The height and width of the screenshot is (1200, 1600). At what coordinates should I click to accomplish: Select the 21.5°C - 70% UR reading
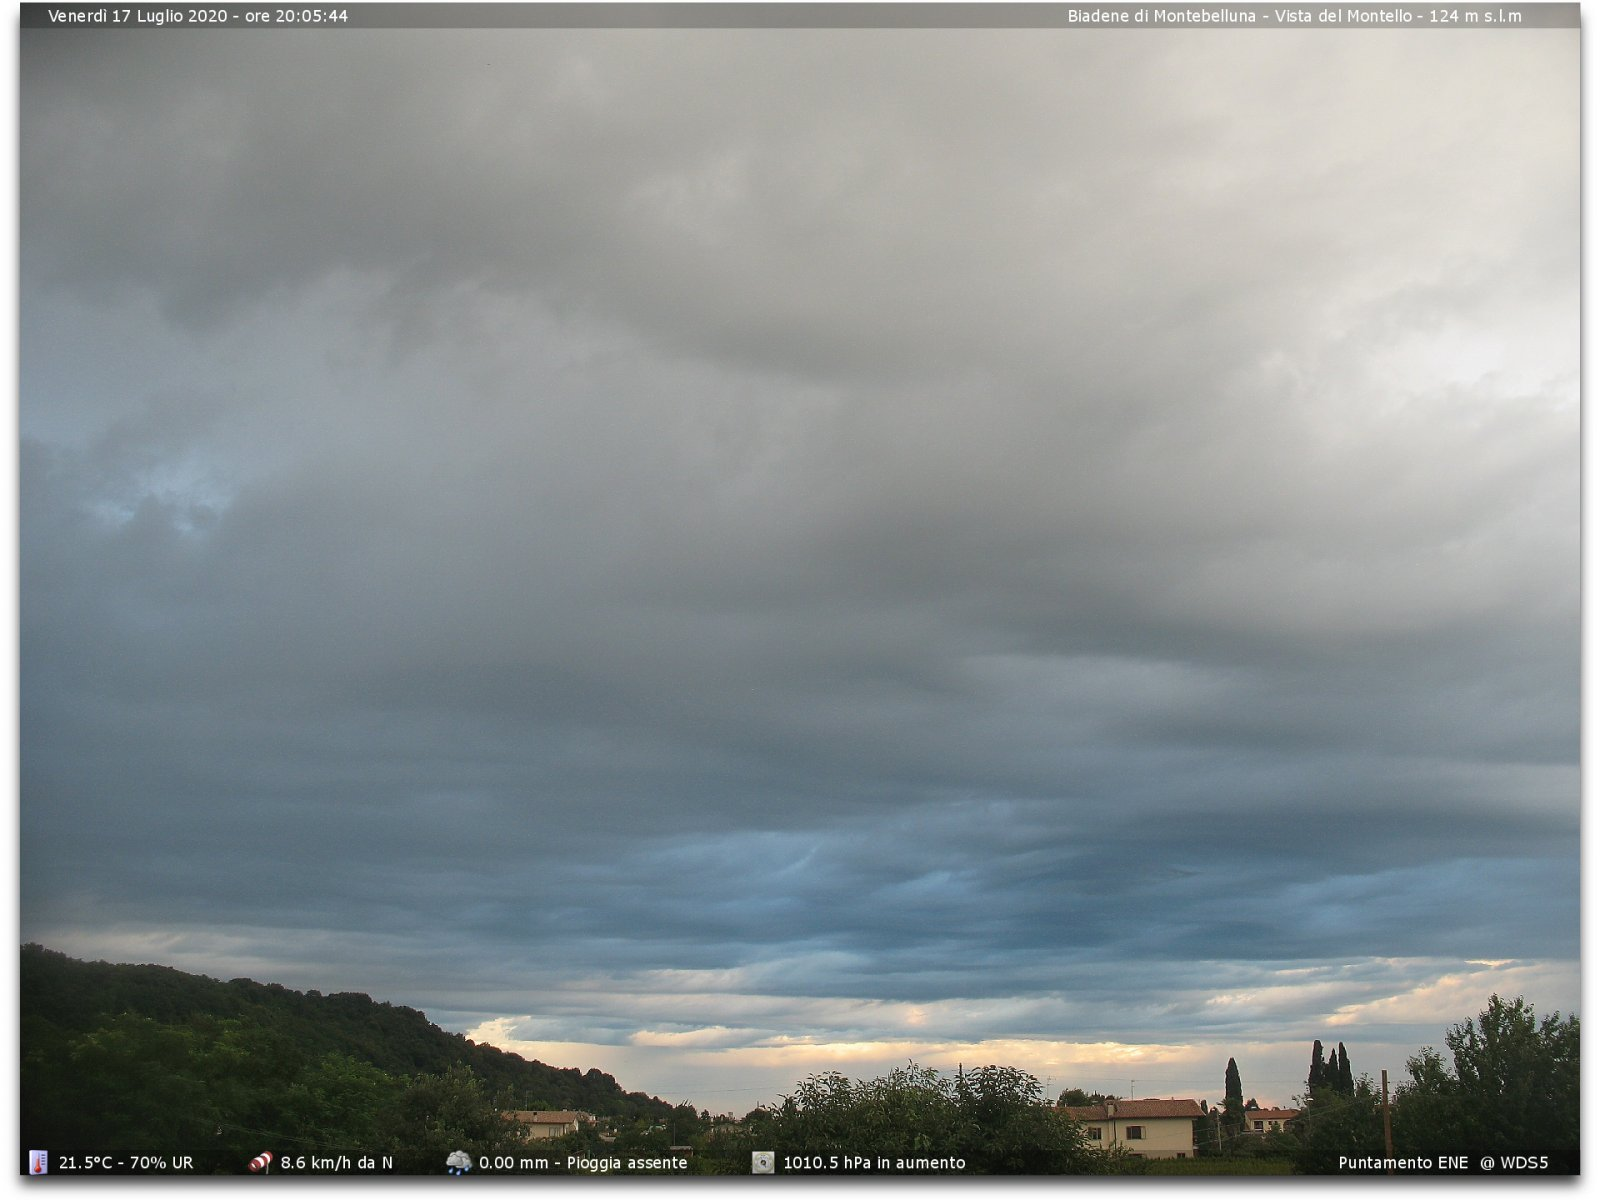tap(126, 1163)
